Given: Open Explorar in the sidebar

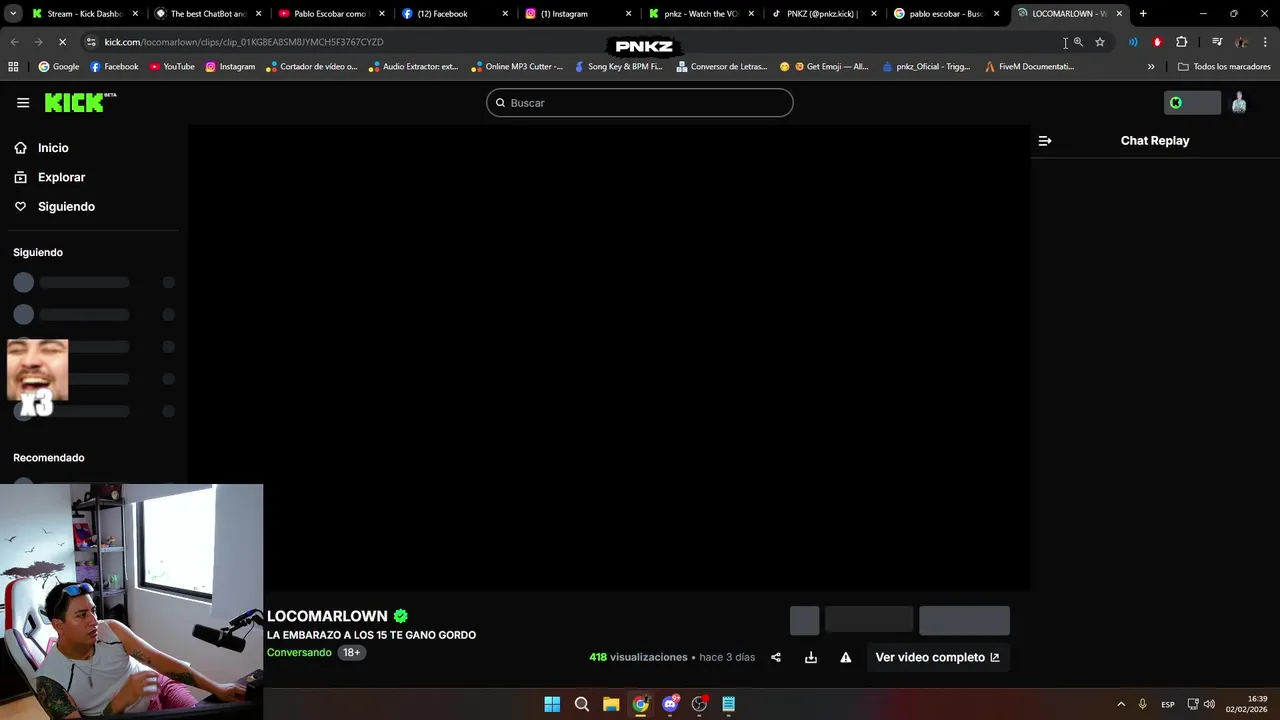Looking at the screenshot, I should pos(61,177).
